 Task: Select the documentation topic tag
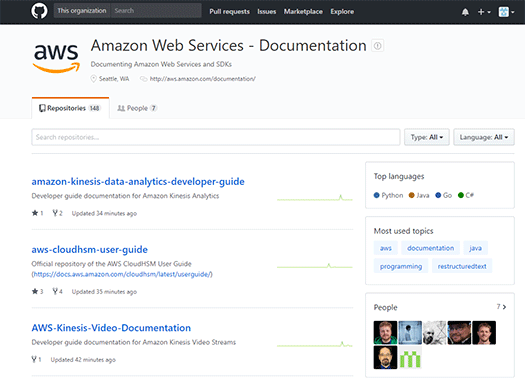pyautogui.click(x=430, y=248)
